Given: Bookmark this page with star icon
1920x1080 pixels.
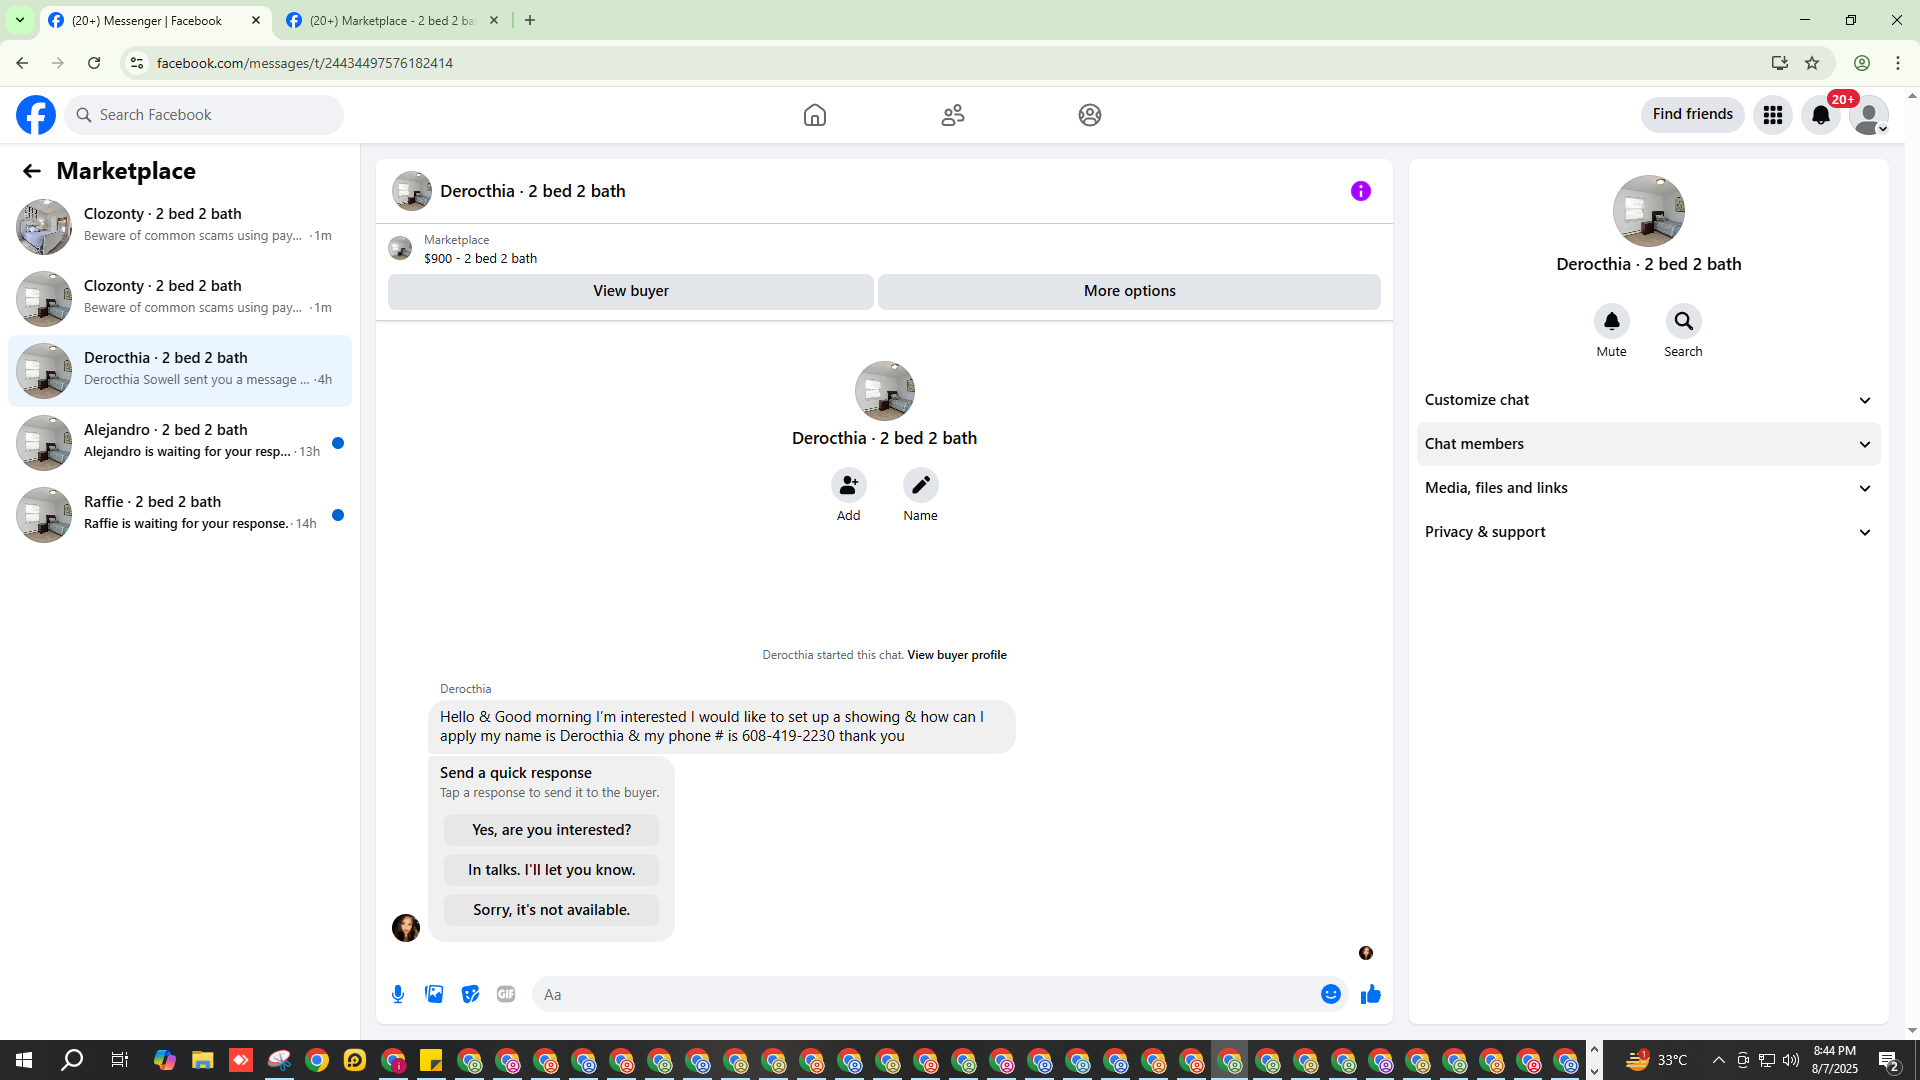Looking at the screenshot, I should tap(1812, 63).
